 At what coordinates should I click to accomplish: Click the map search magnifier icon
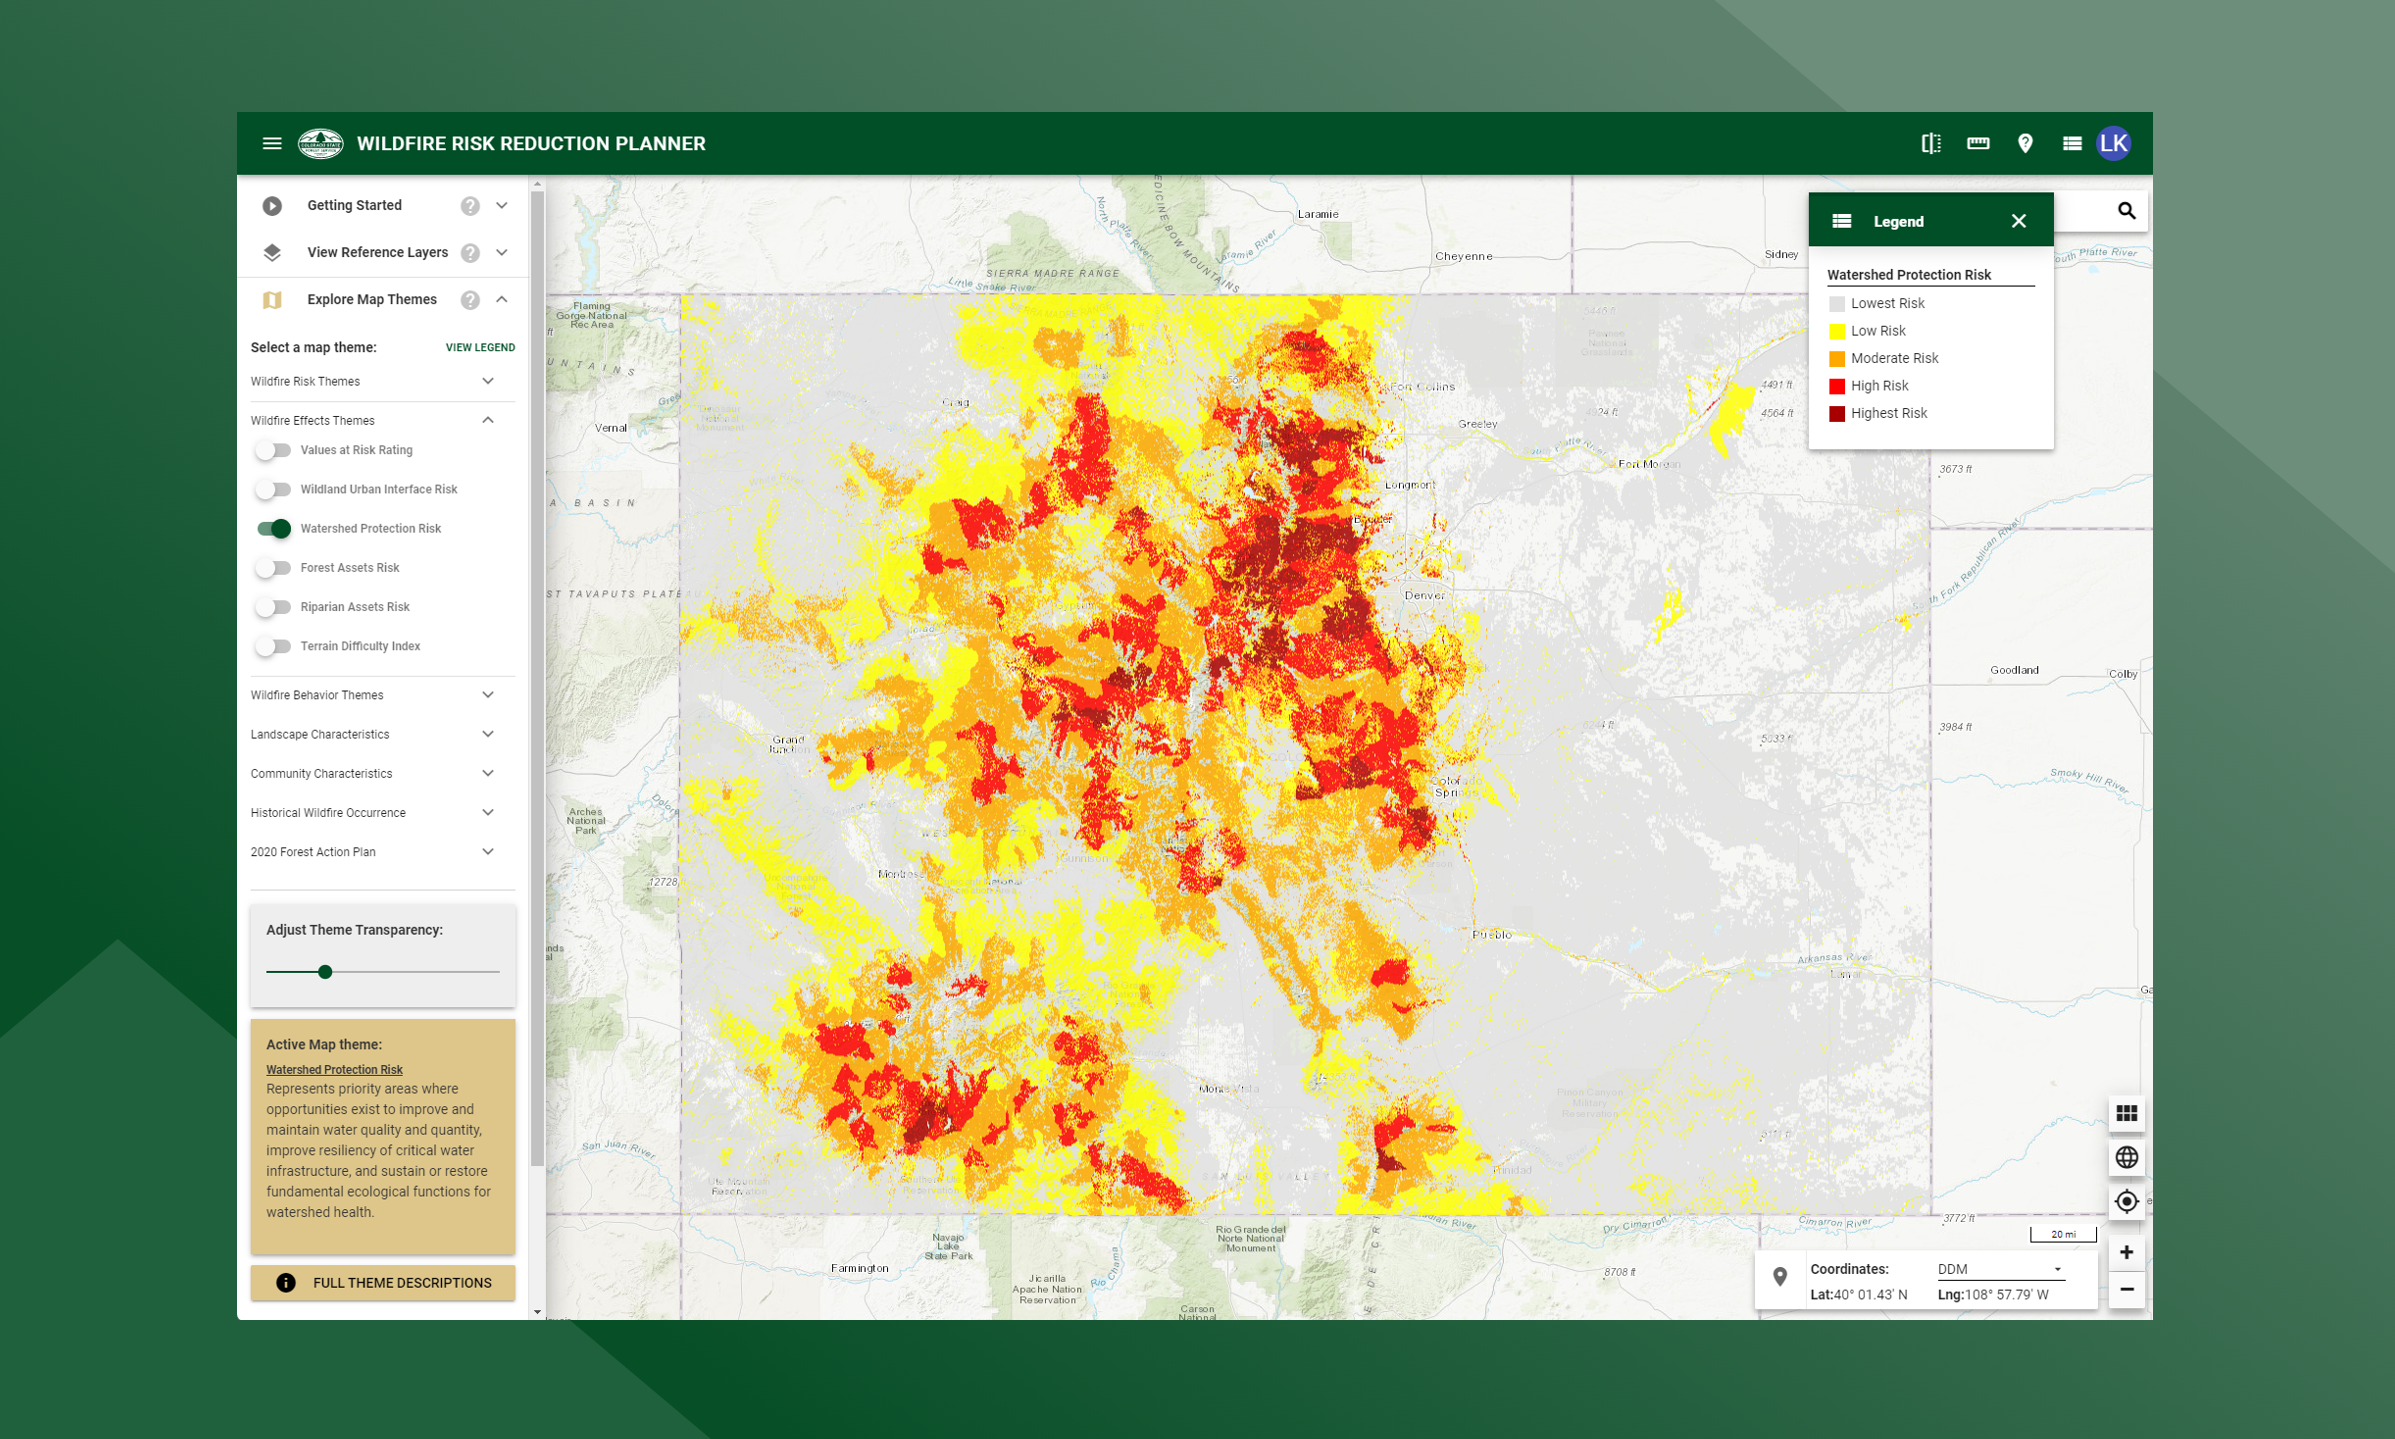click(x=2126, y=211)
